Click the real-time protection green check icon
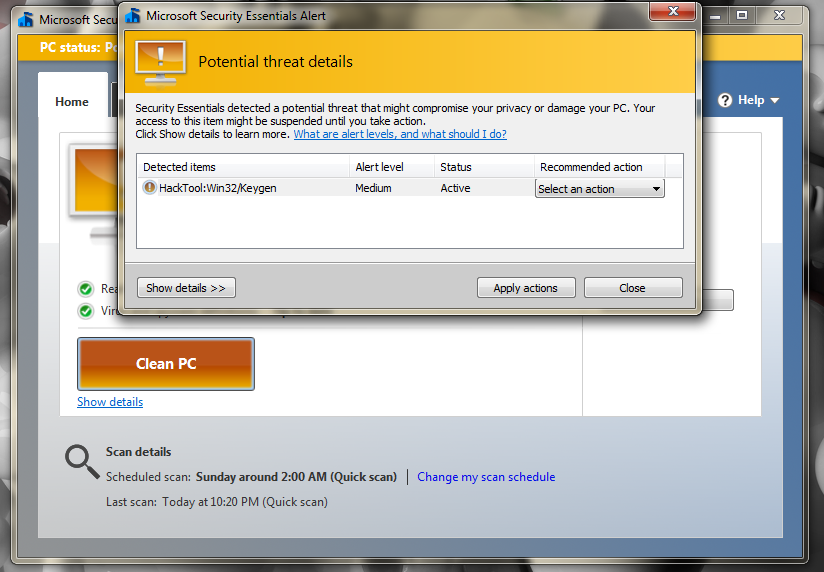Viewport: 824px width, 572px height. coord(86,289)
